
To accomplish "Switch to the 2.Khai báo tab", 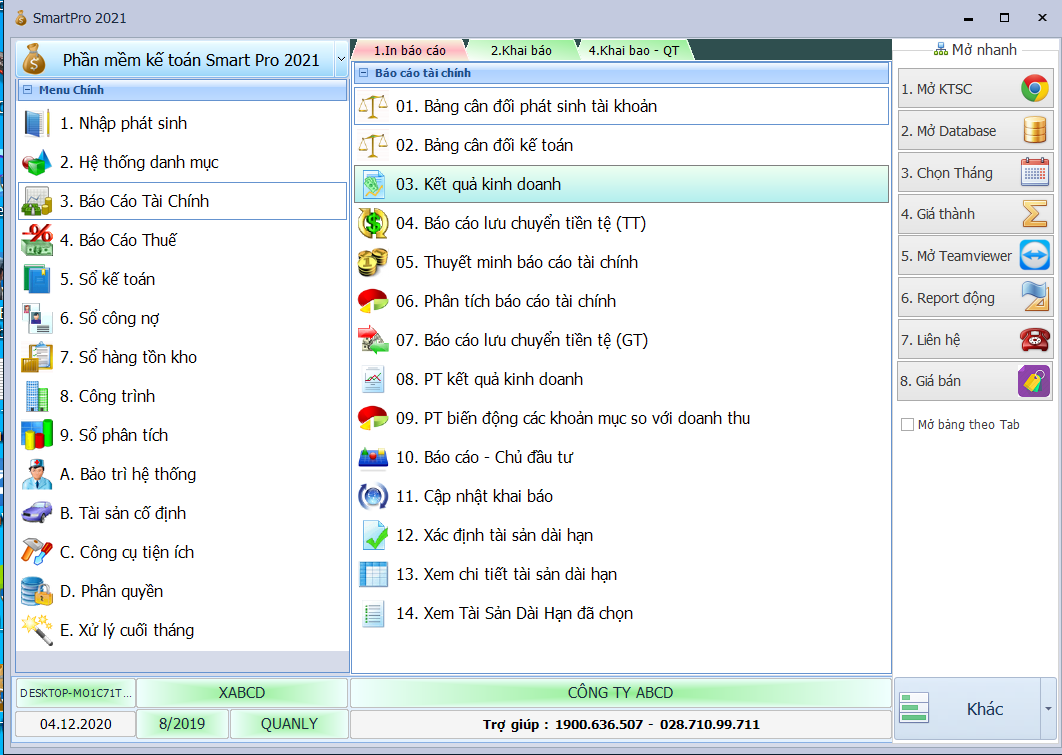I will (521, 50).
